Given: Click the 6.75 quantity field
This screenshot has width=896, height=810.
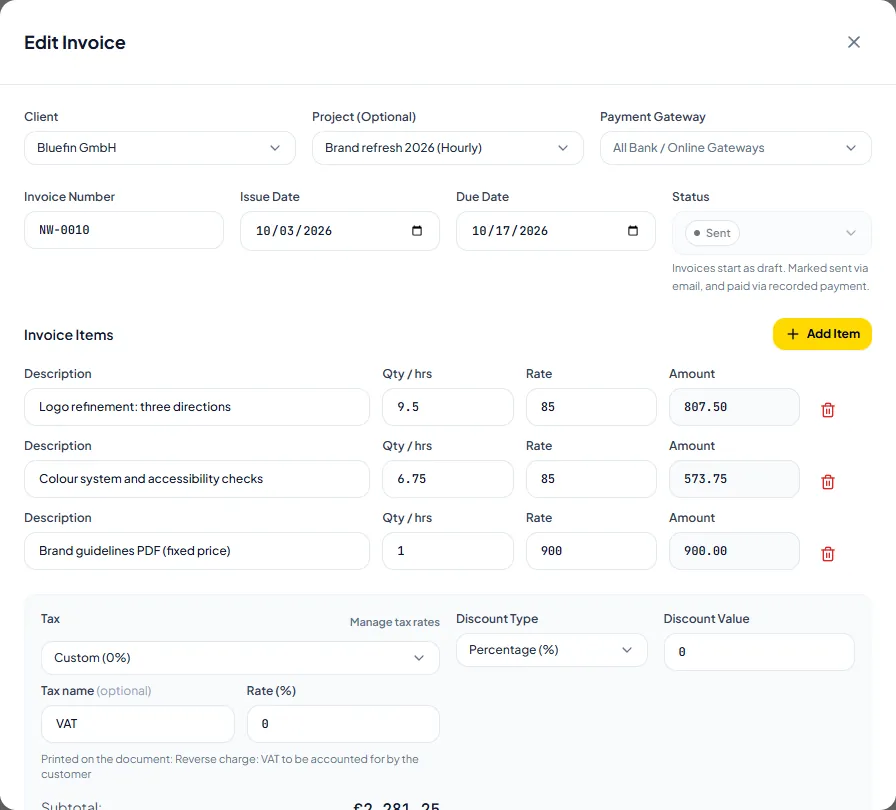Looking at the screenshot, I should pyautogui.click(x=447, y=479).
